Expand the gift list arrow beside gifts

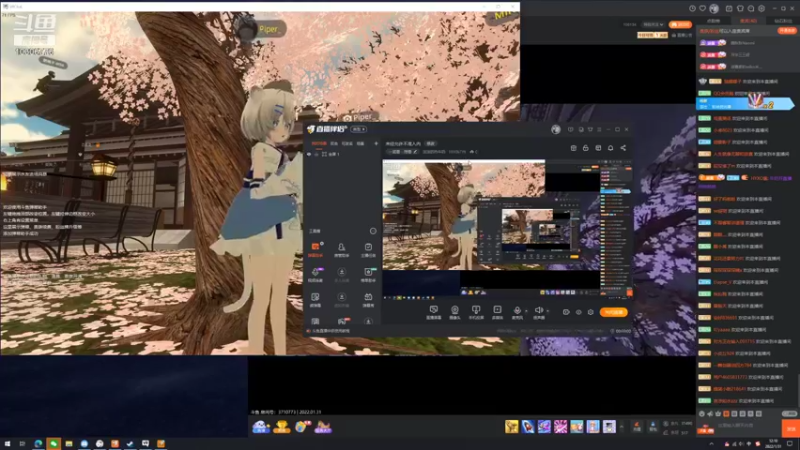[x=621, y=426]
